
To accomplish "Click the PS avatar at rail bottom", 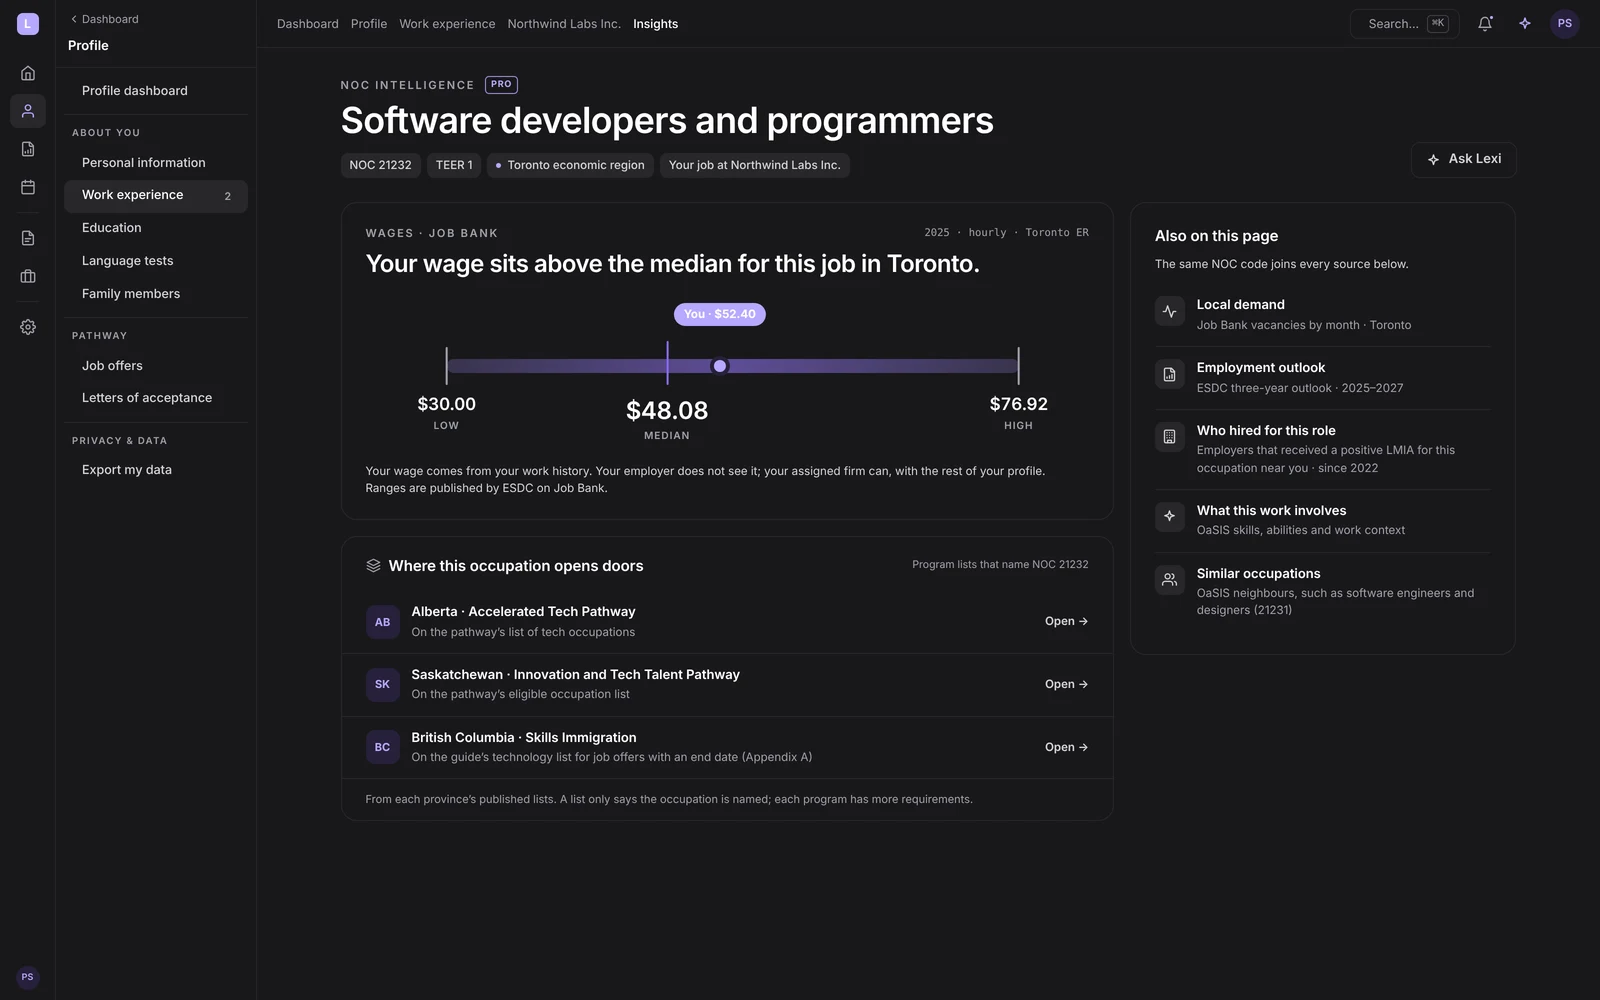I will pyautogui.click(x=28, y=977).
